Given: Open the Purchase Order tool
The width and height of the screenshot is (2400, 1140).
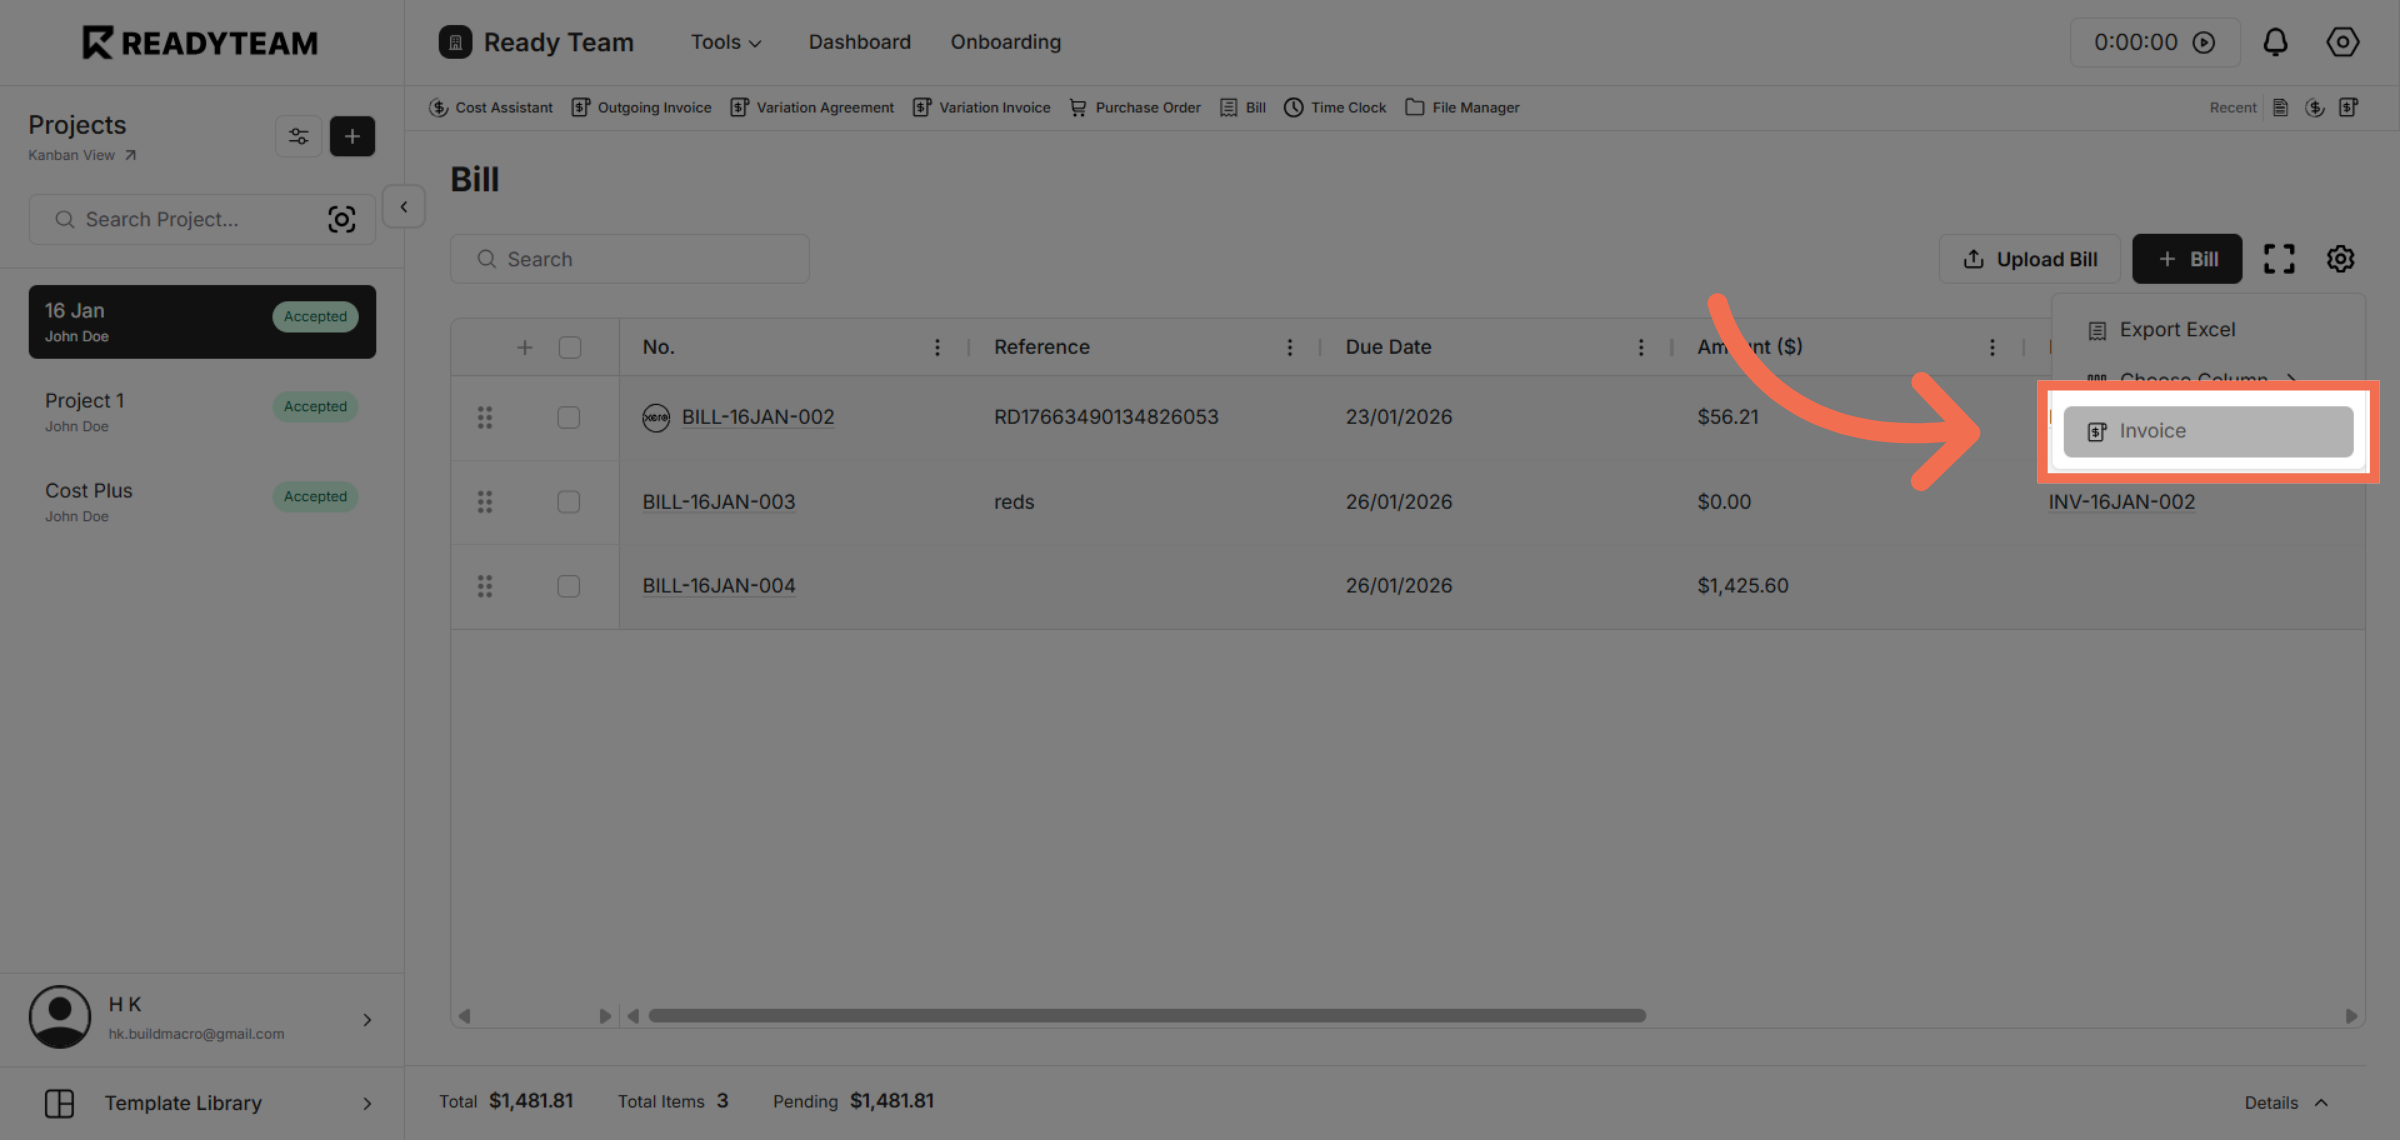Looking at the screenshot, I should tap(1147, 107).
